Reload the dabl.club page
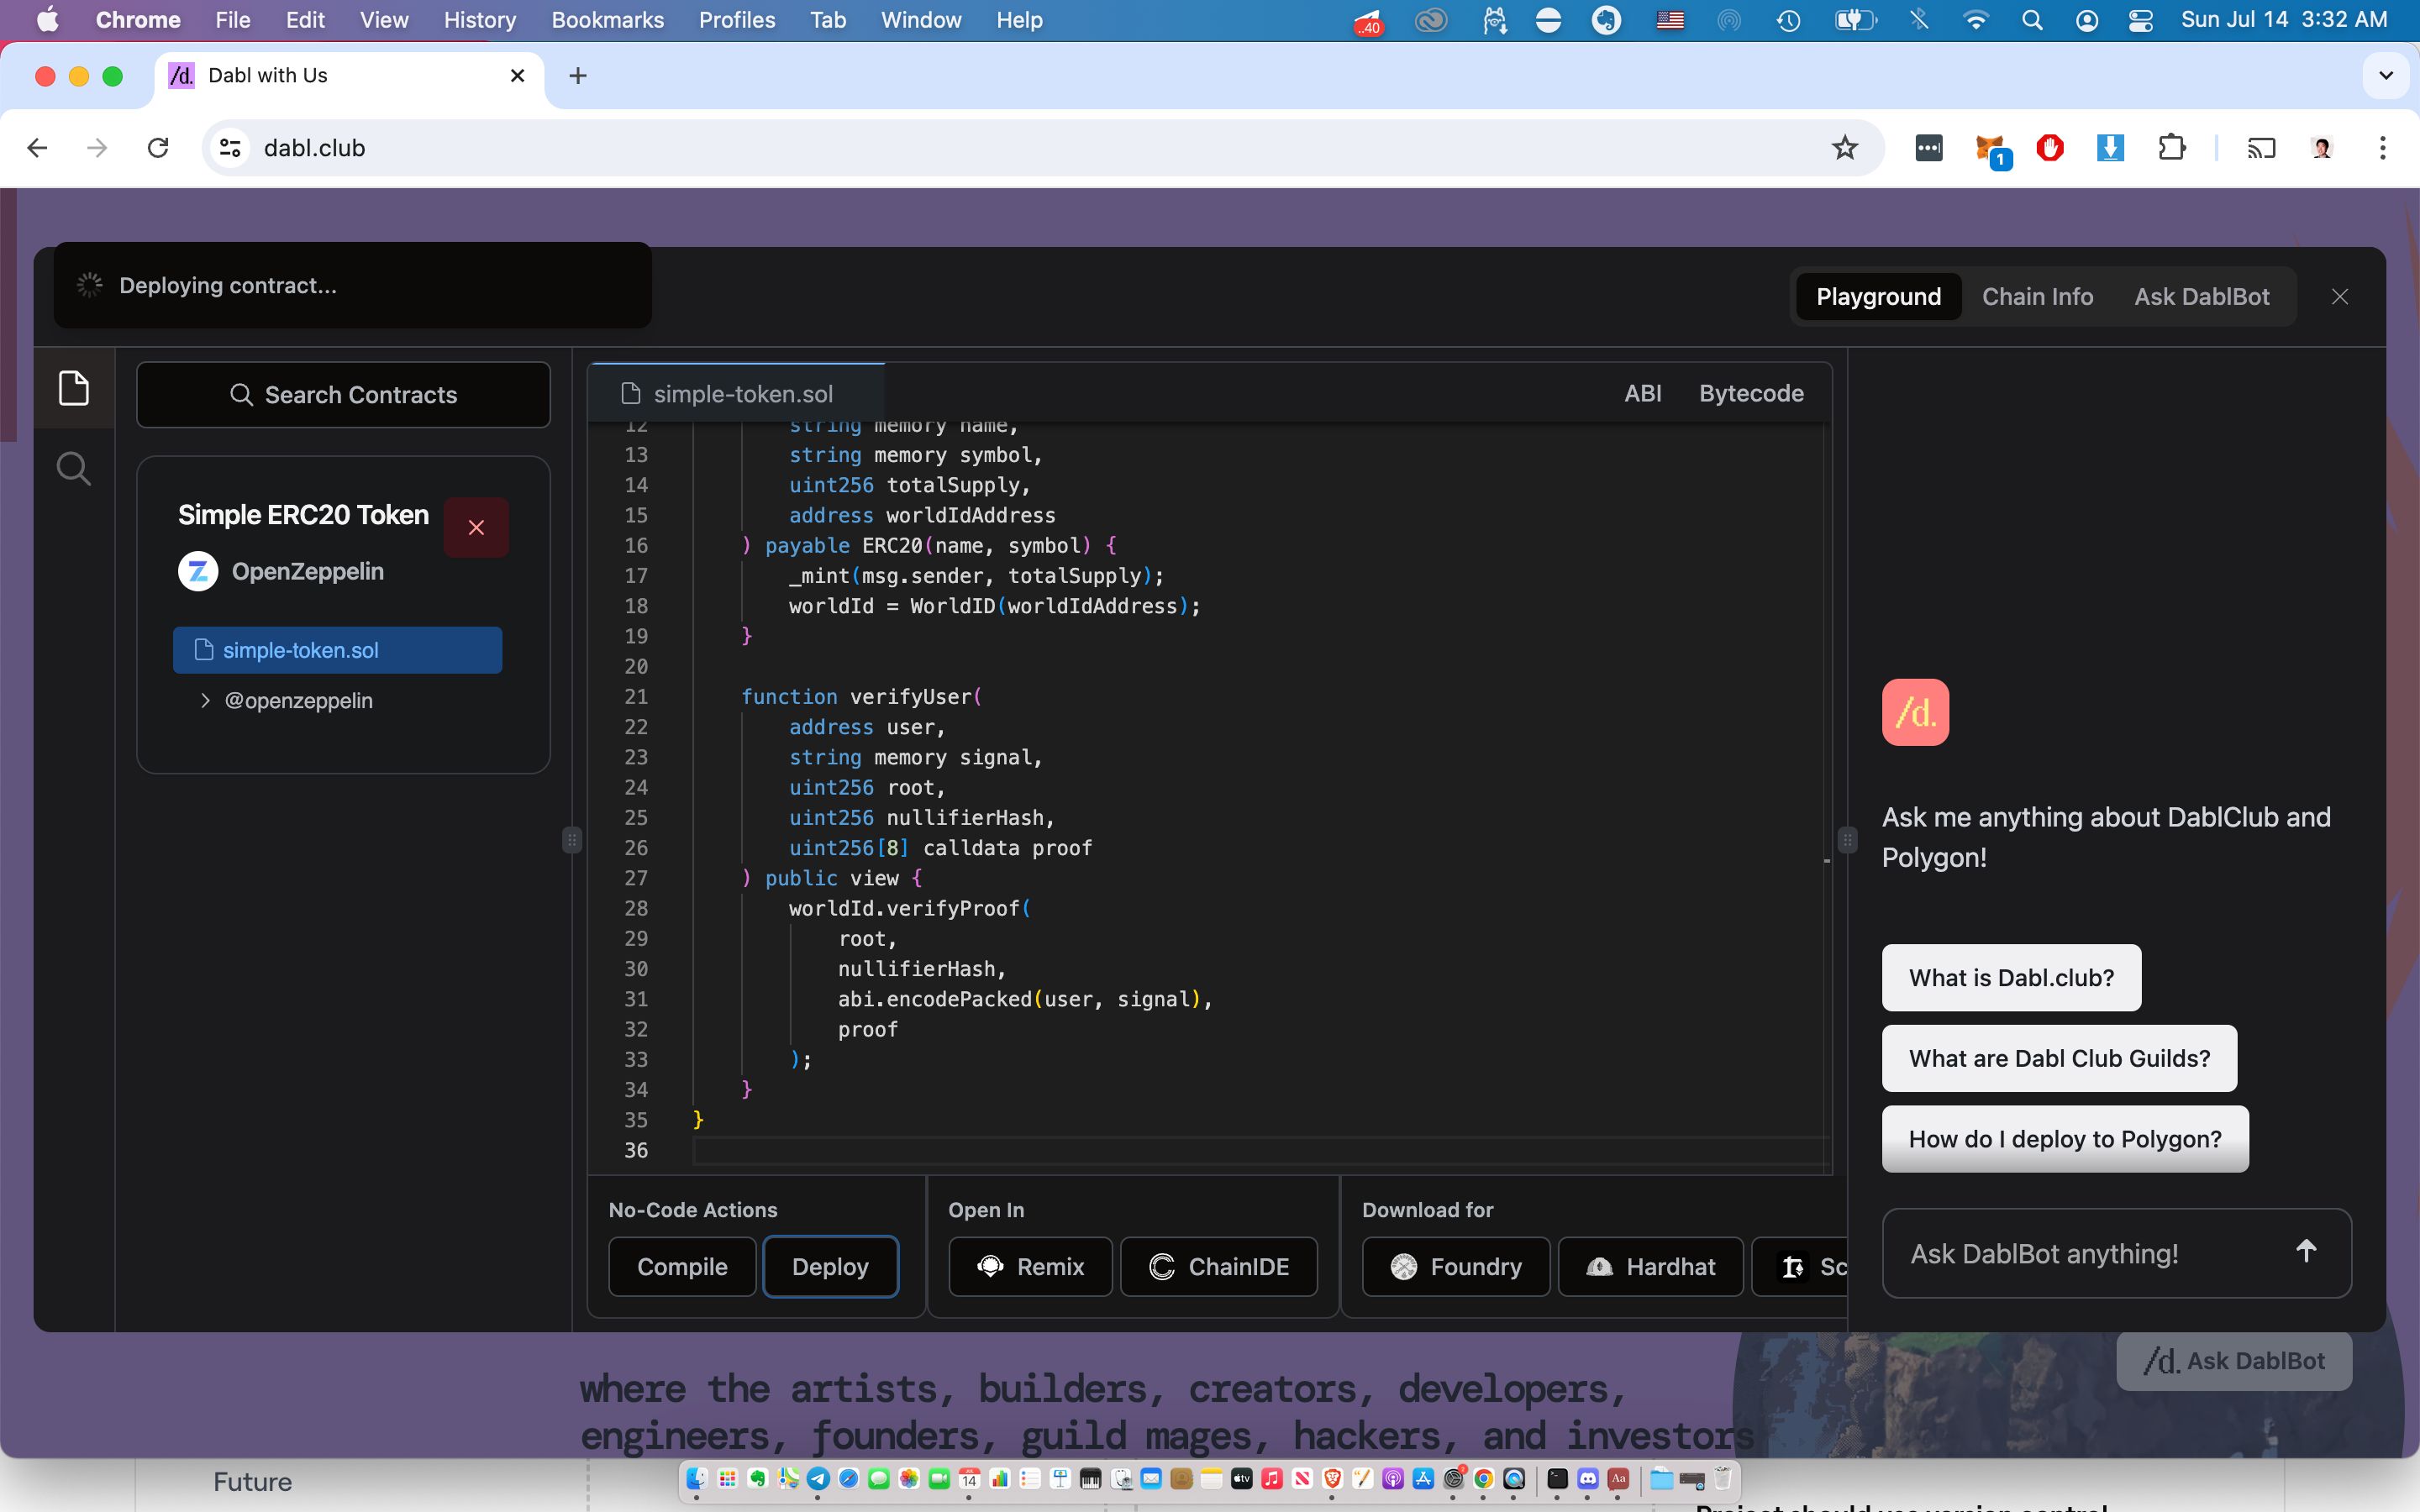Screen dimensions: 2420x1512 (x=158, y=148)
